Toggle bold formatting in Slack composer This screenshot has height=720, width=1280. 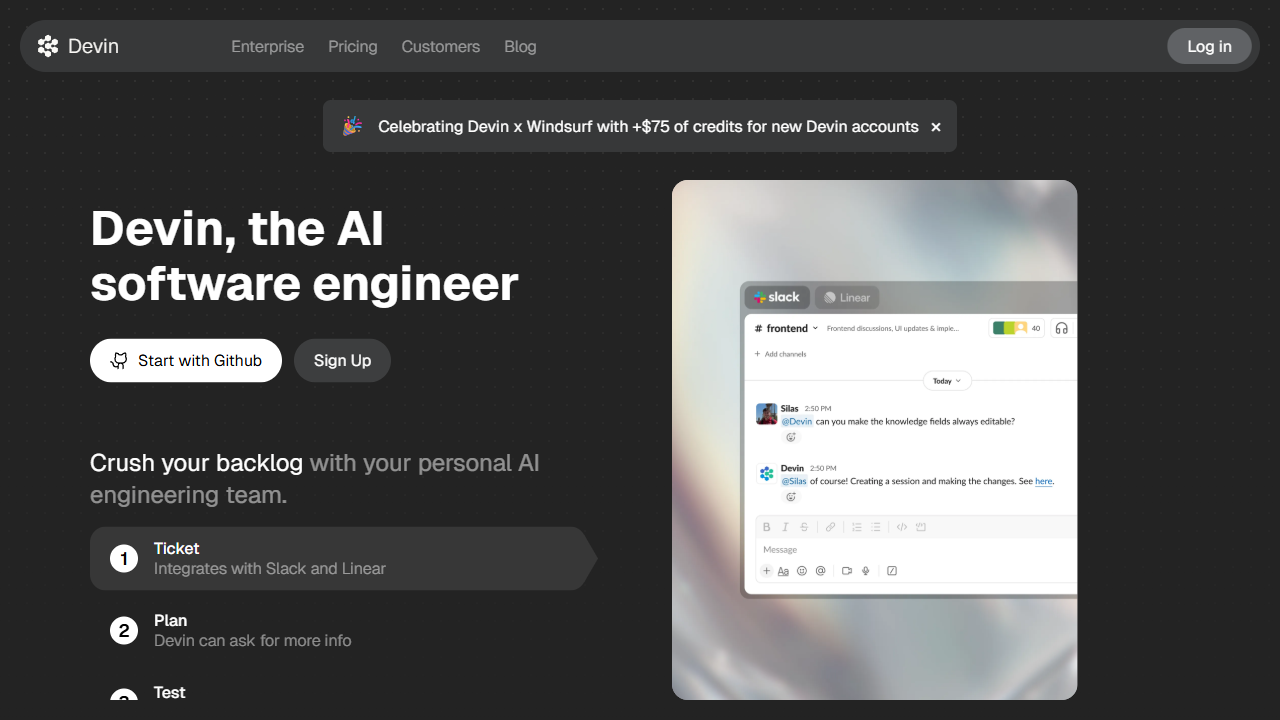(x=767, y=527)
